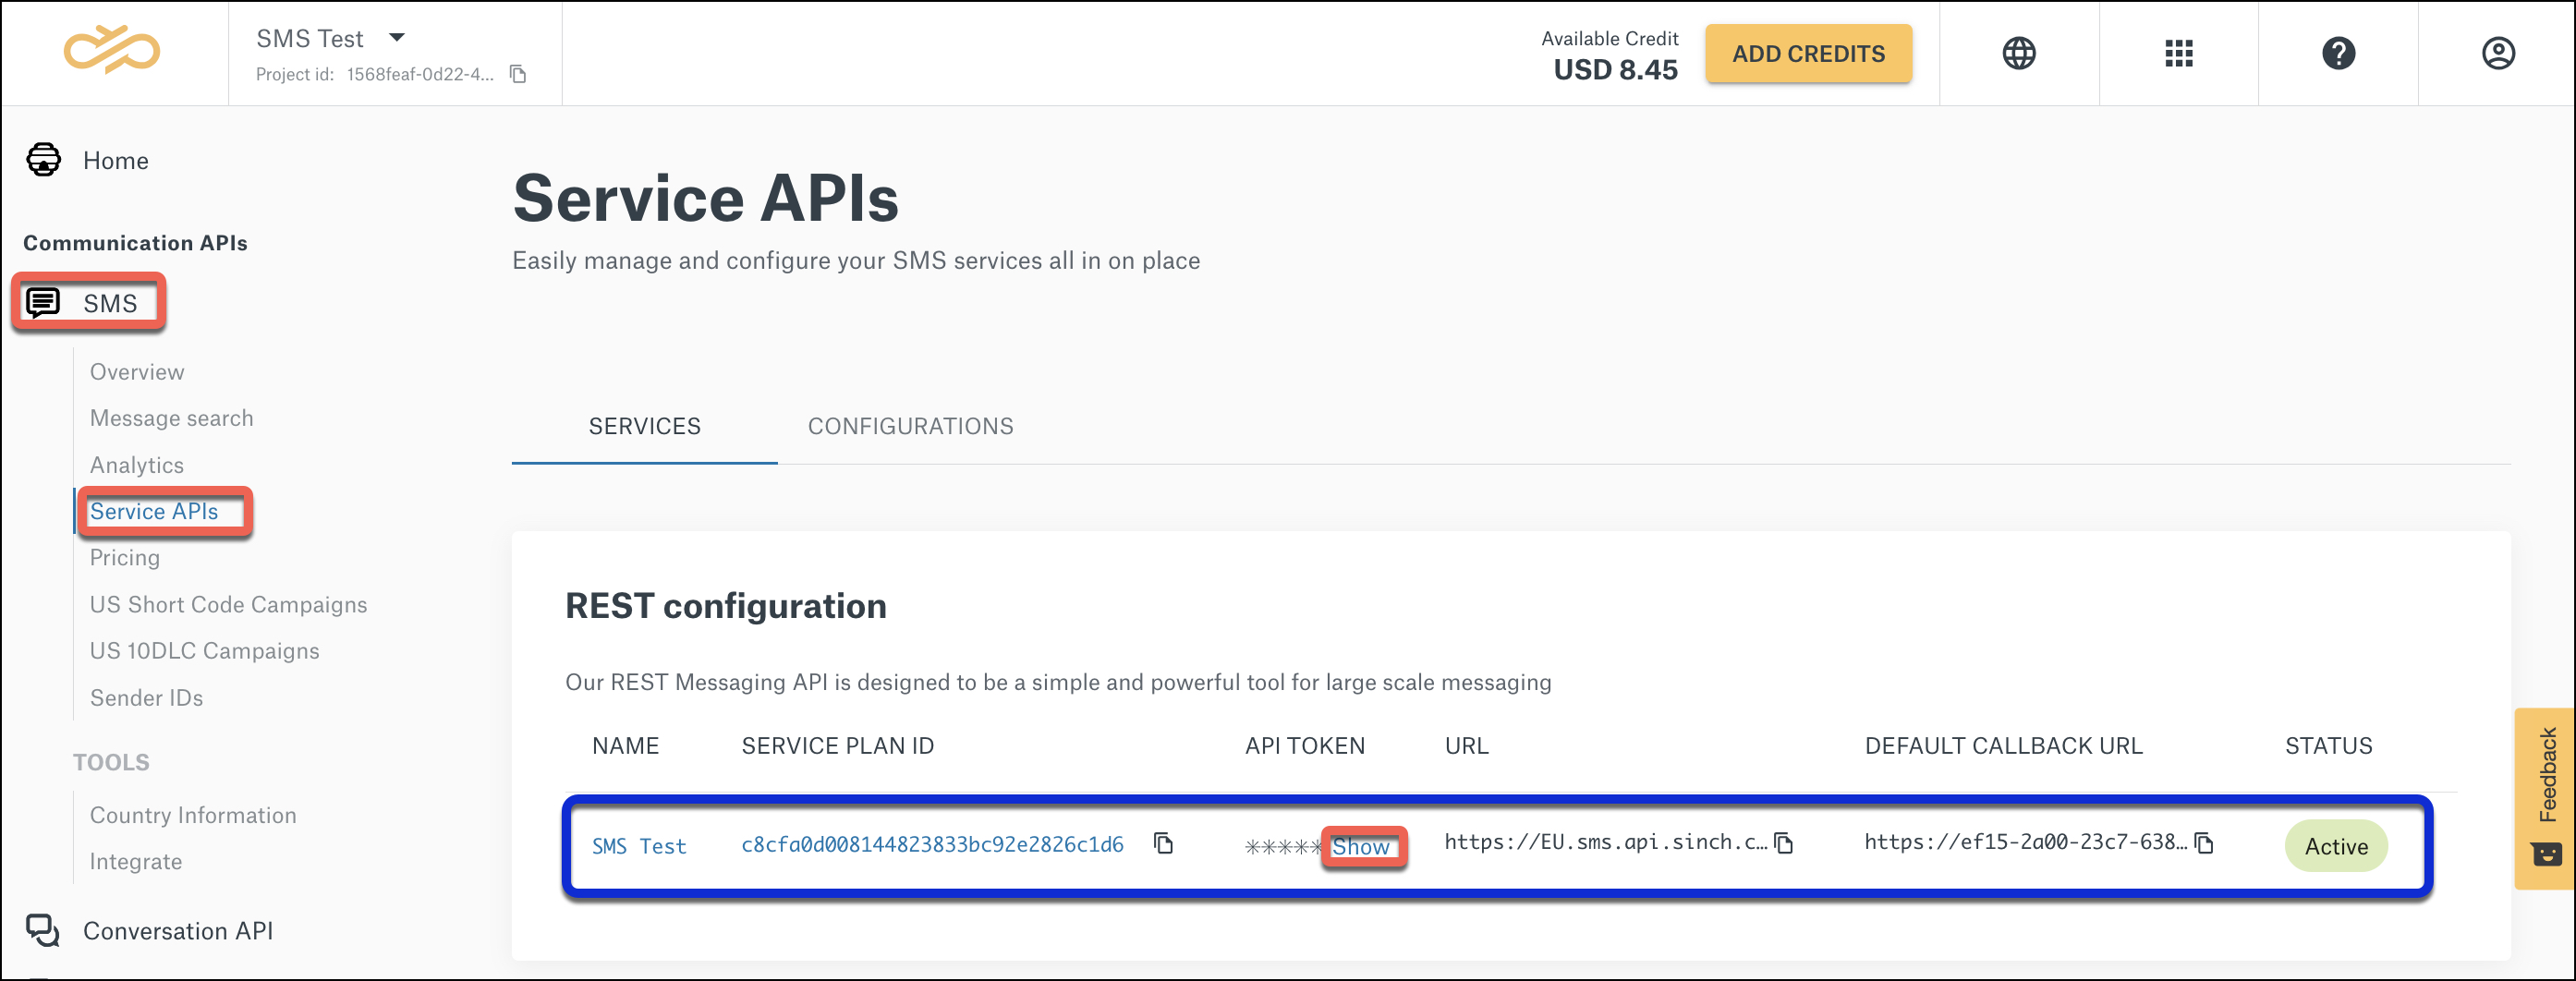Click the Home sidebar icon
This screenshot has height=981, width=2576.
43,159
